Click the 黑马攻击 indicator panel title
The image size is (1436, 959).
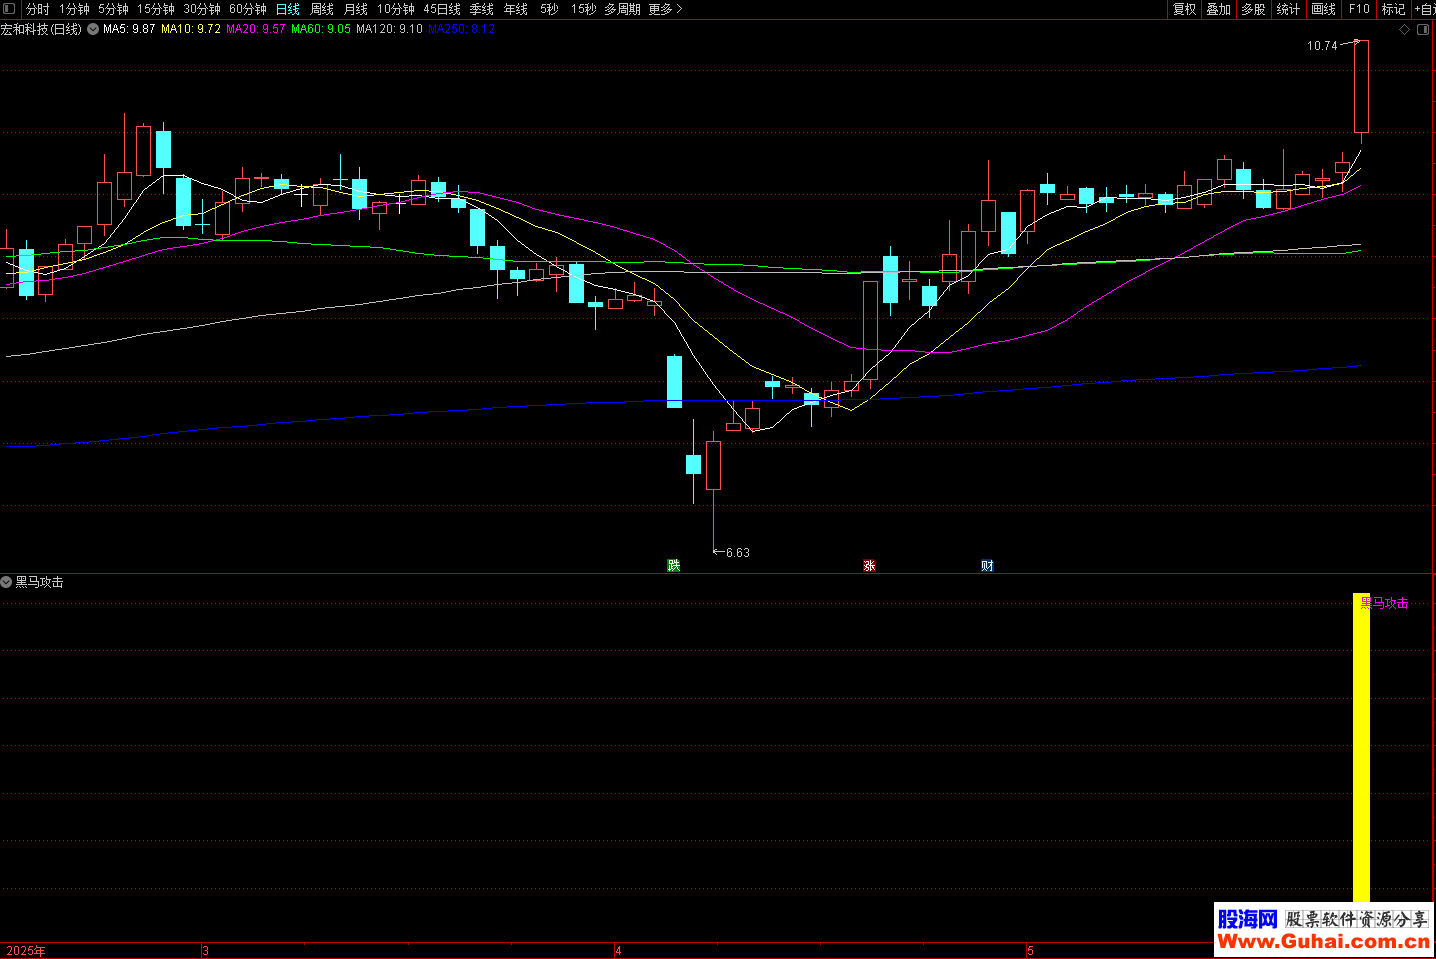tap(39, 582)
